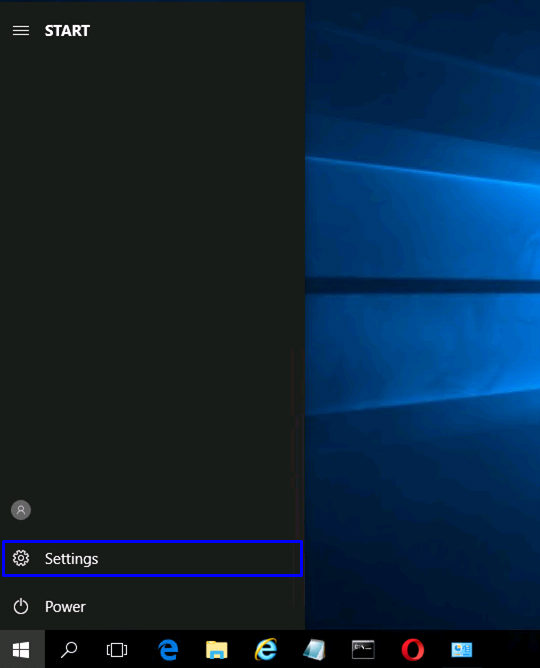
Task: Open the Notepad-style taskbar app
Action: pyautogui.click(x=315, y=650)
